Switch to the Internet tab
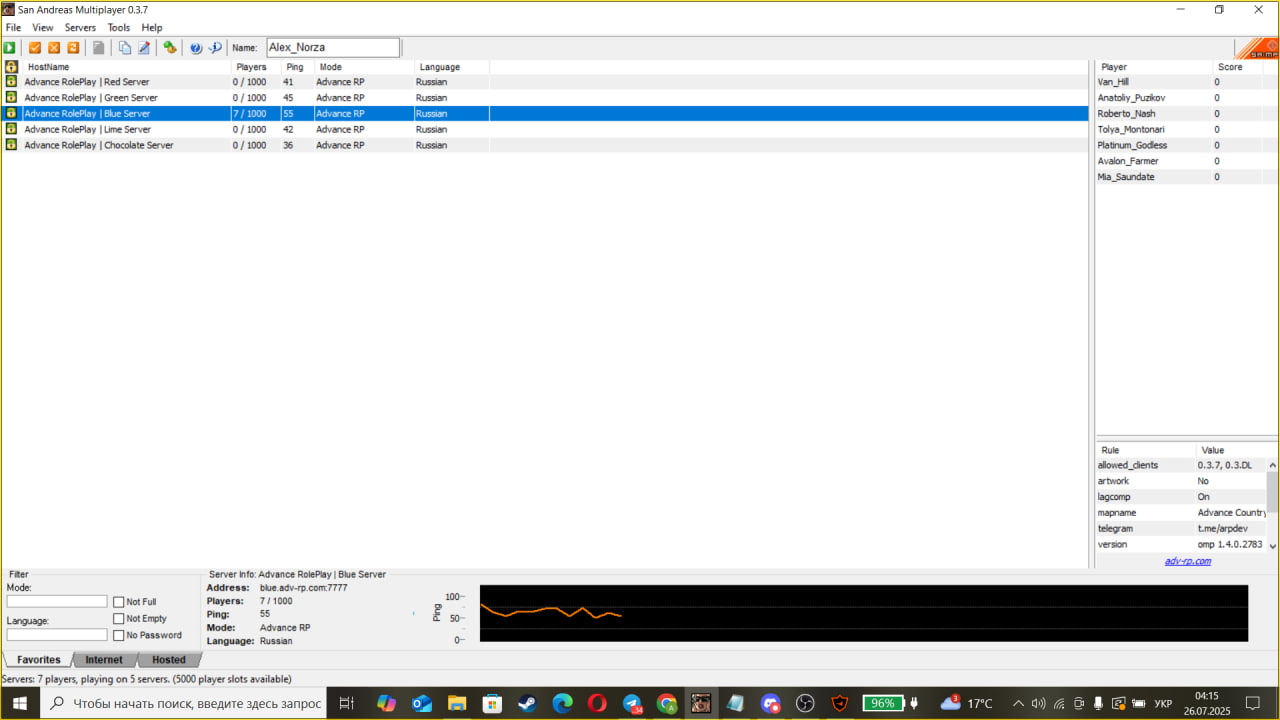 (x=104, y=660)
